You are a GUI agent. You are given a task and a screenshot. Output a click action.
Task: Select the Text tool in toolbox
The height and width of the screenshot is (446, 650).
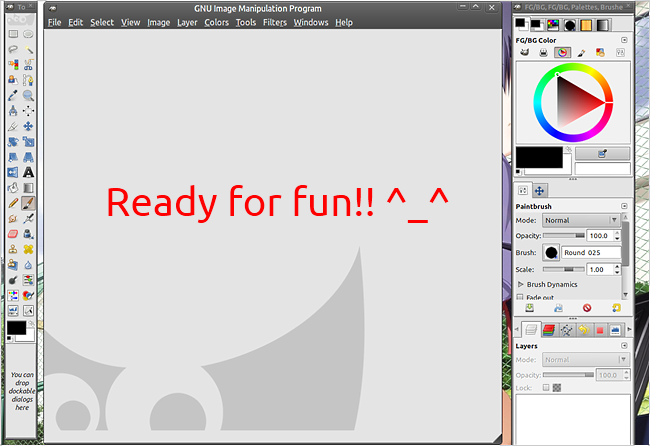(29, 172)
